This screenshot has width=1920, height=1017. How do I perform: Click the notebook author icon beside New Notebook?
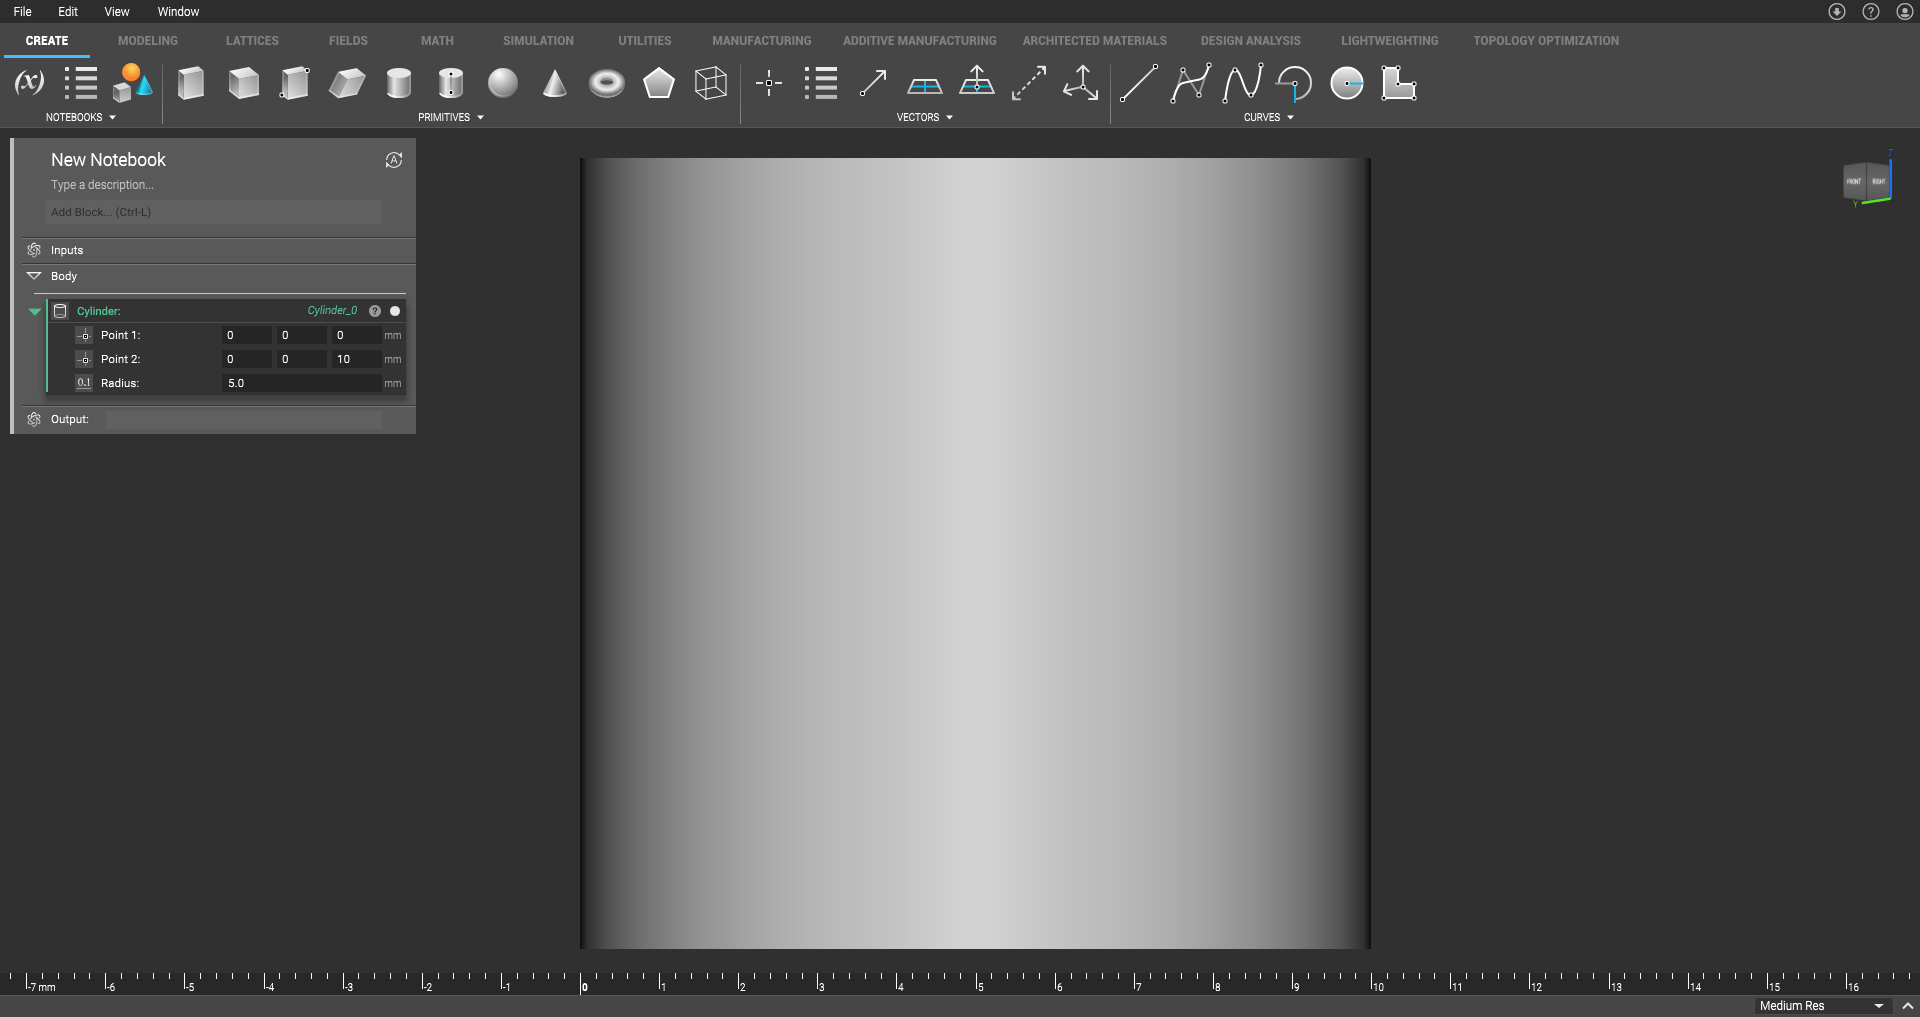(394, 160)
